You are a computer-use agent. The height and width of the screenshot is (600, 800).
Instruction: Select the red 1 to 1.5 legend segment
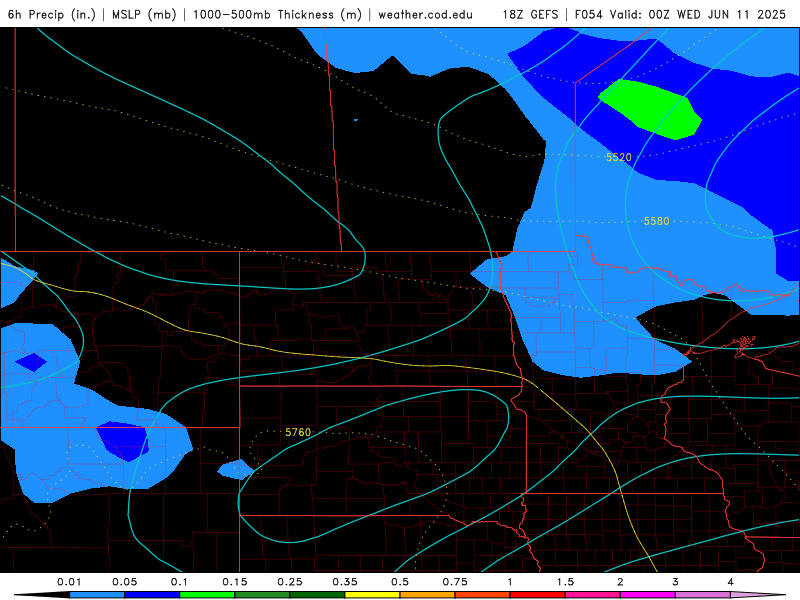538,595
